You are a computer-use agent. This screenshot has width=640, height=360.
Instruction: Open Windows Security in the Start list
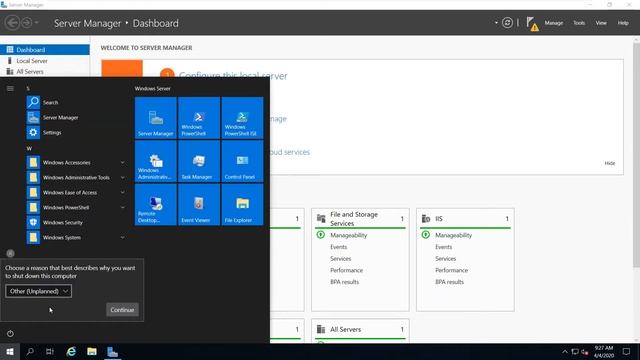pyautogui.click(x=76, y=222)
